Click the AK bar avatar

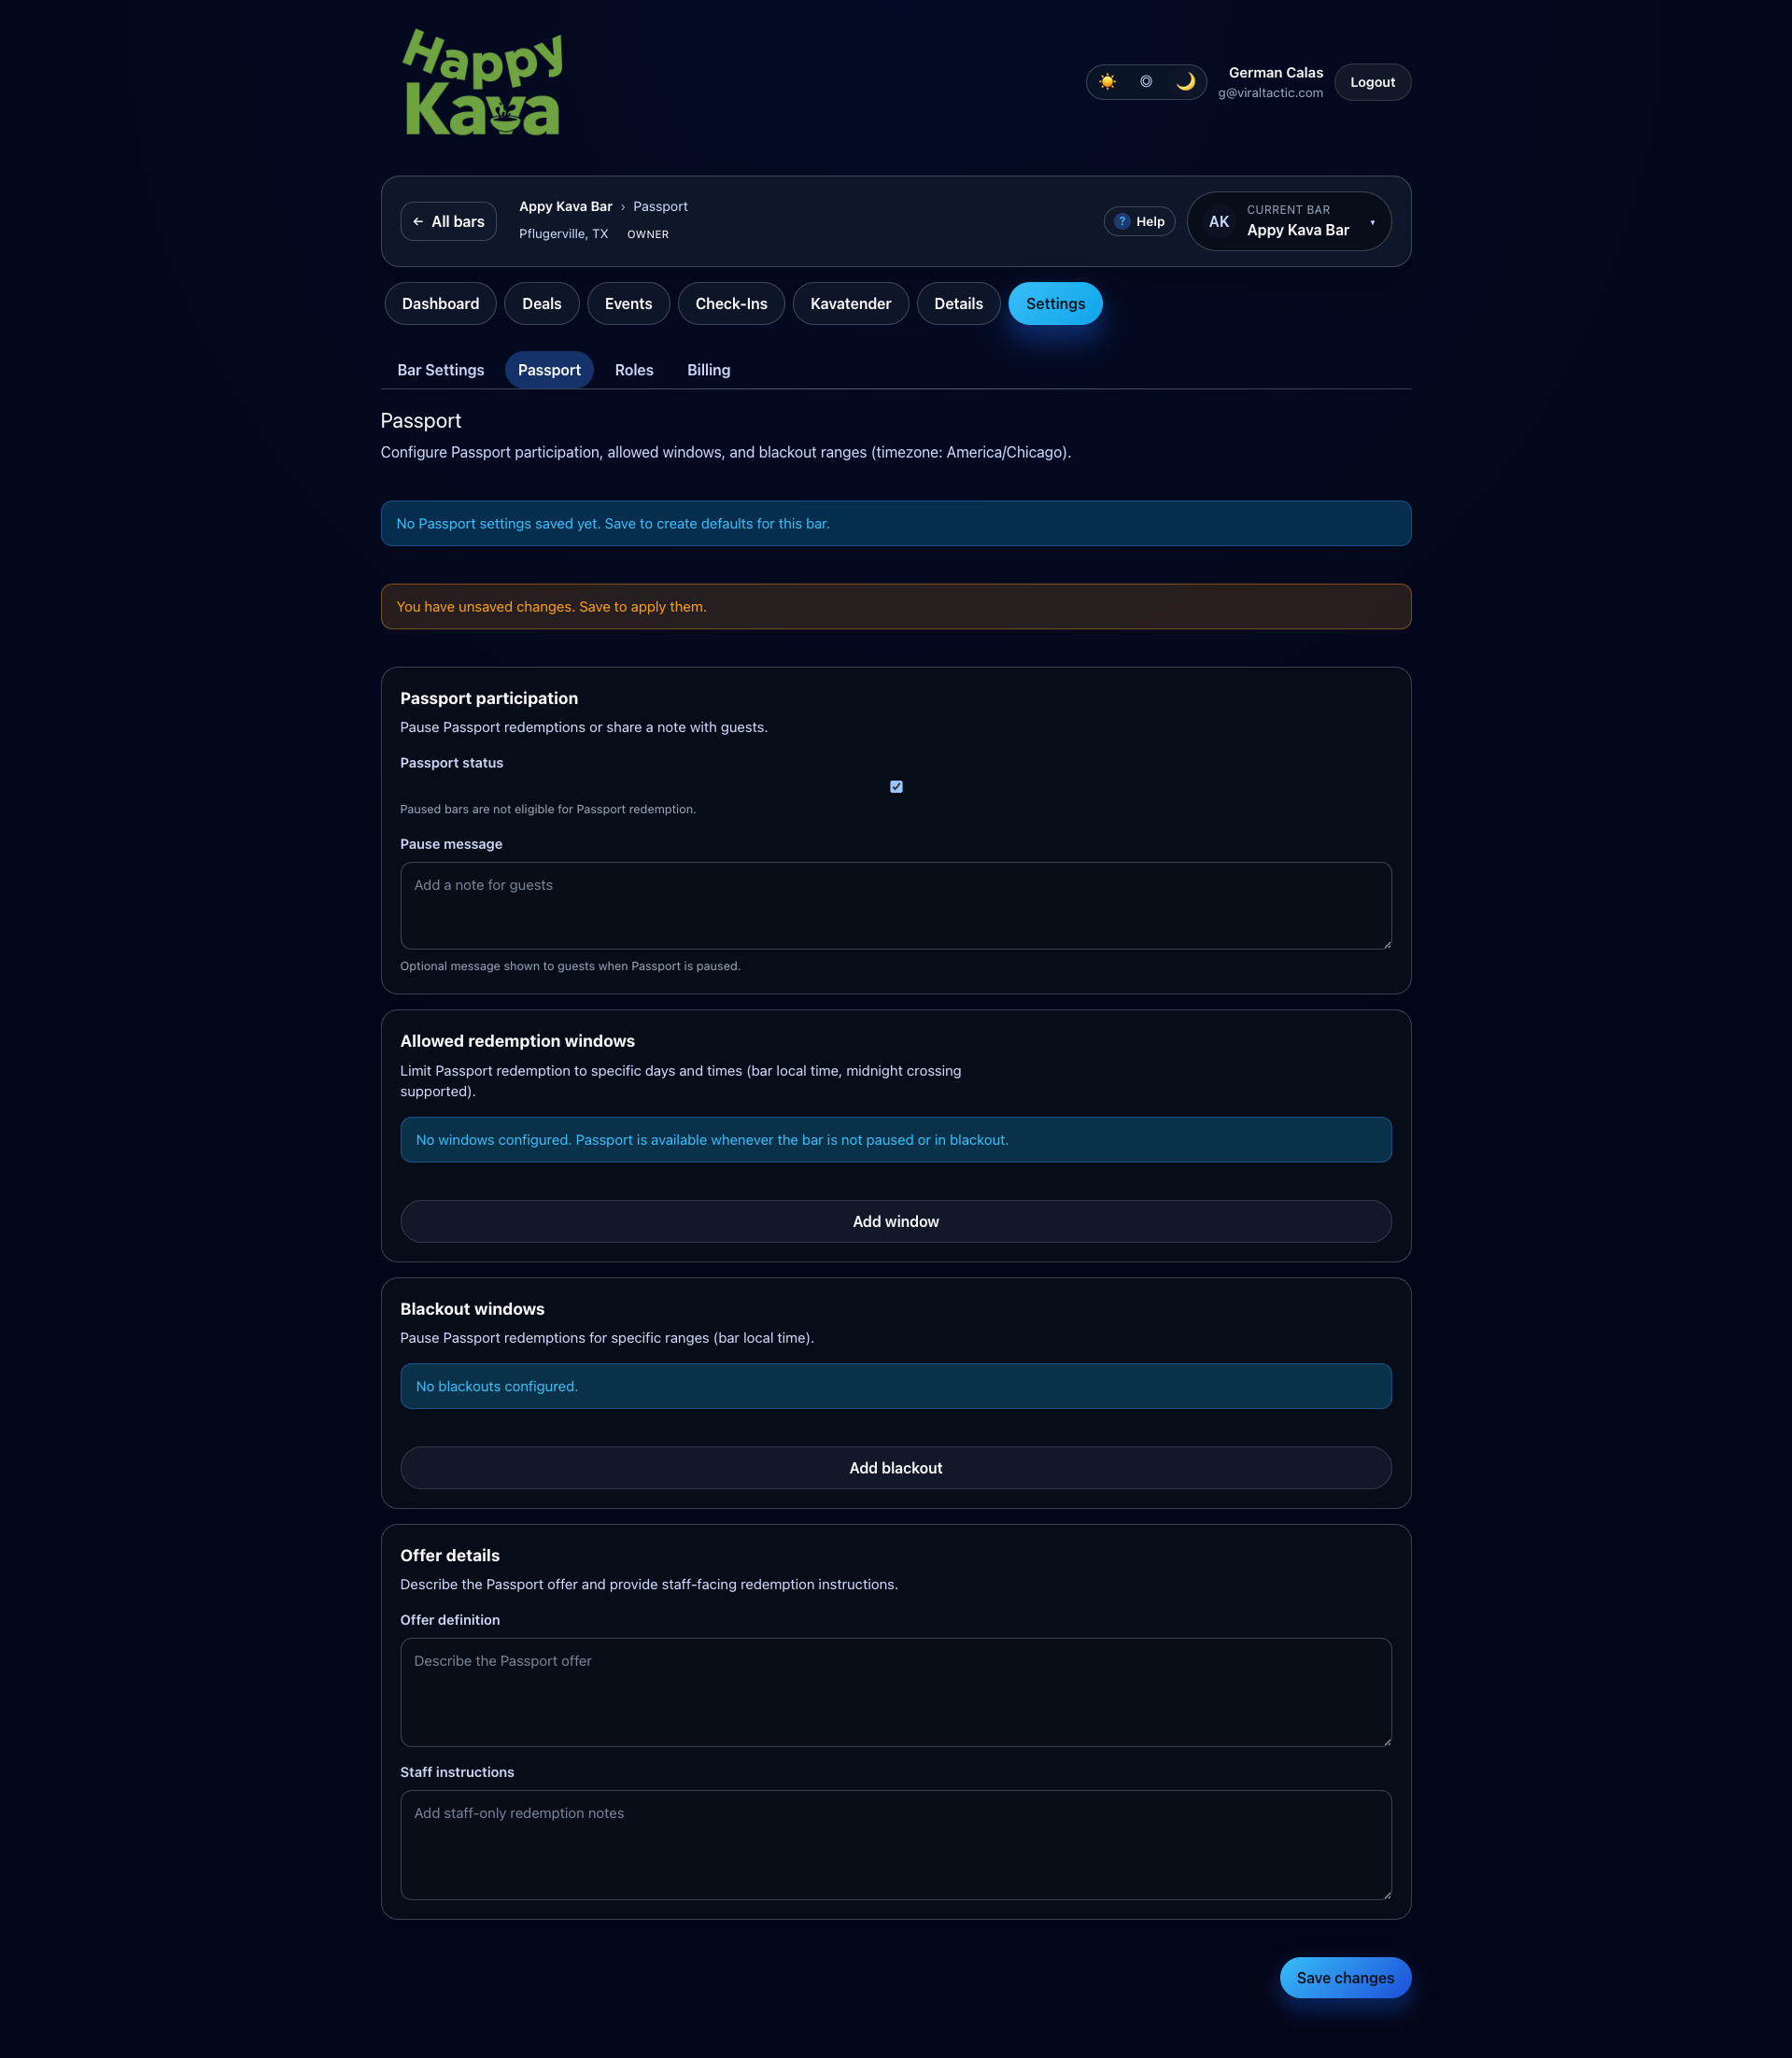click(x=1218, y=222)
